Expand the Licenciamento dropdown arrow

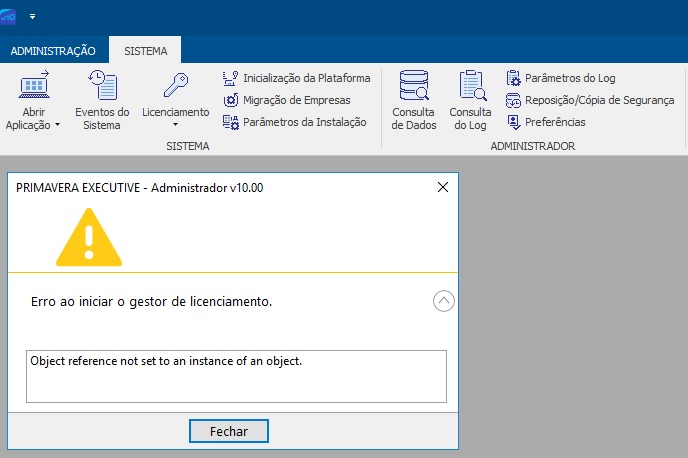click(175, 126)
